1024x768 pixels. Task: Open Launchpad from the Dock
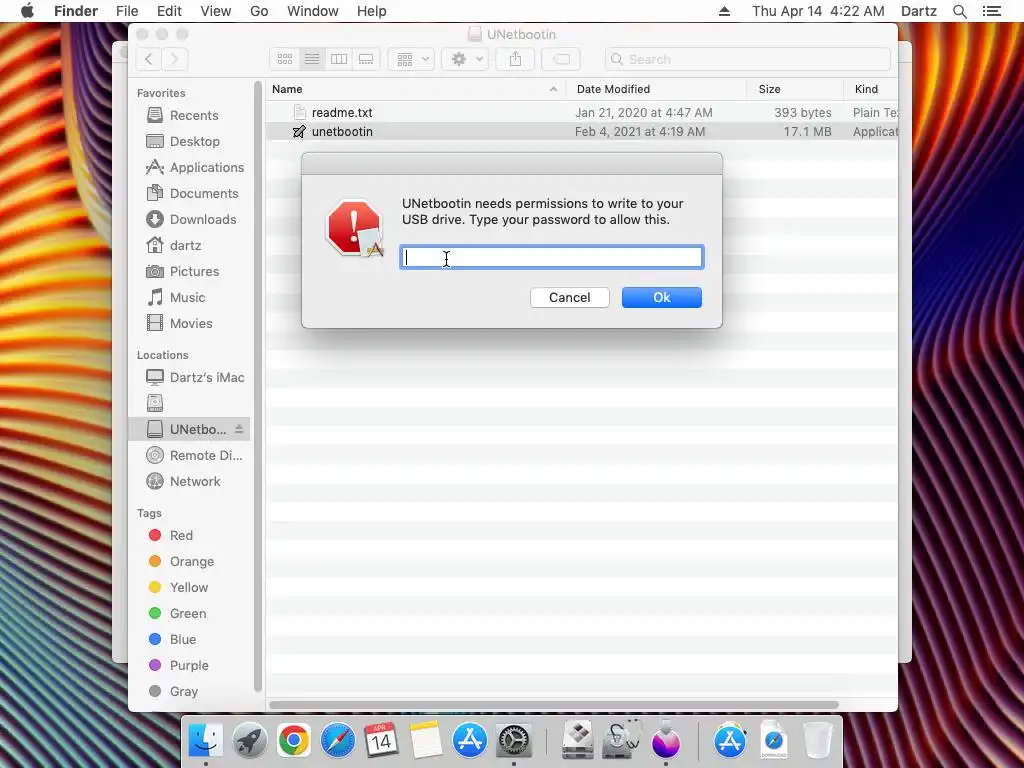249,741
